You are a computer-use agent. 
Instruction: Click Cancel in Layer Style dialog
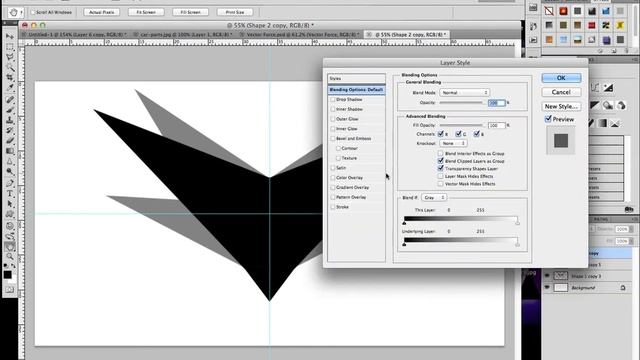click(561, 92)
